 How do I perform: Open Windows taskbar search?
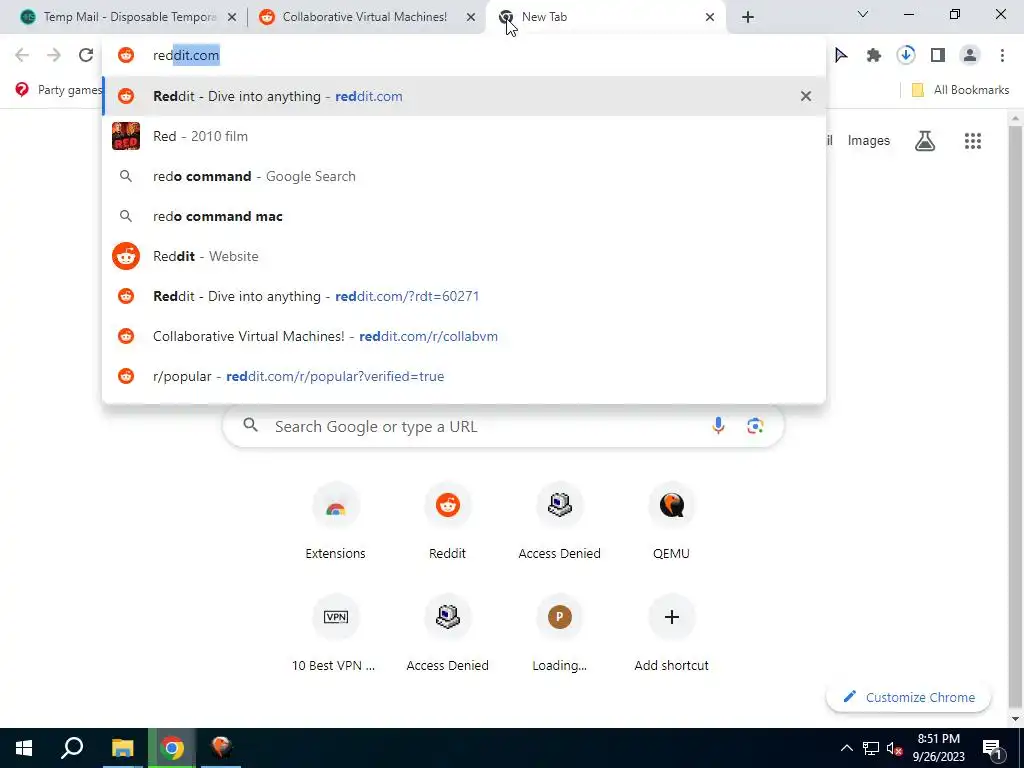point(72,748)
